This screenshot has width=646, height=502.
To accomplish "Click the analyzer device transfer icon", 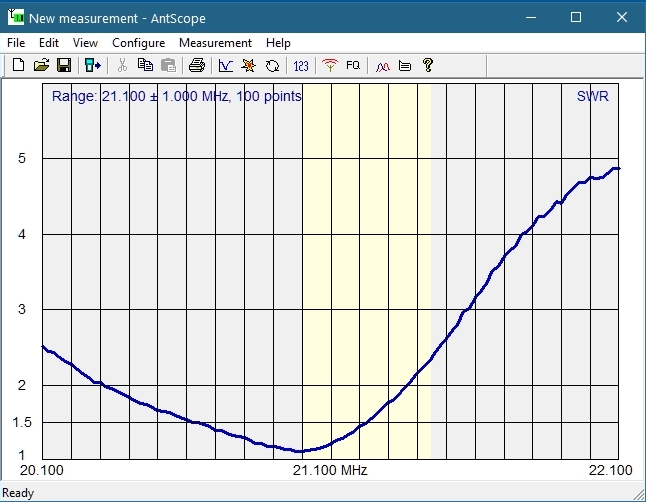I will 93,65.
